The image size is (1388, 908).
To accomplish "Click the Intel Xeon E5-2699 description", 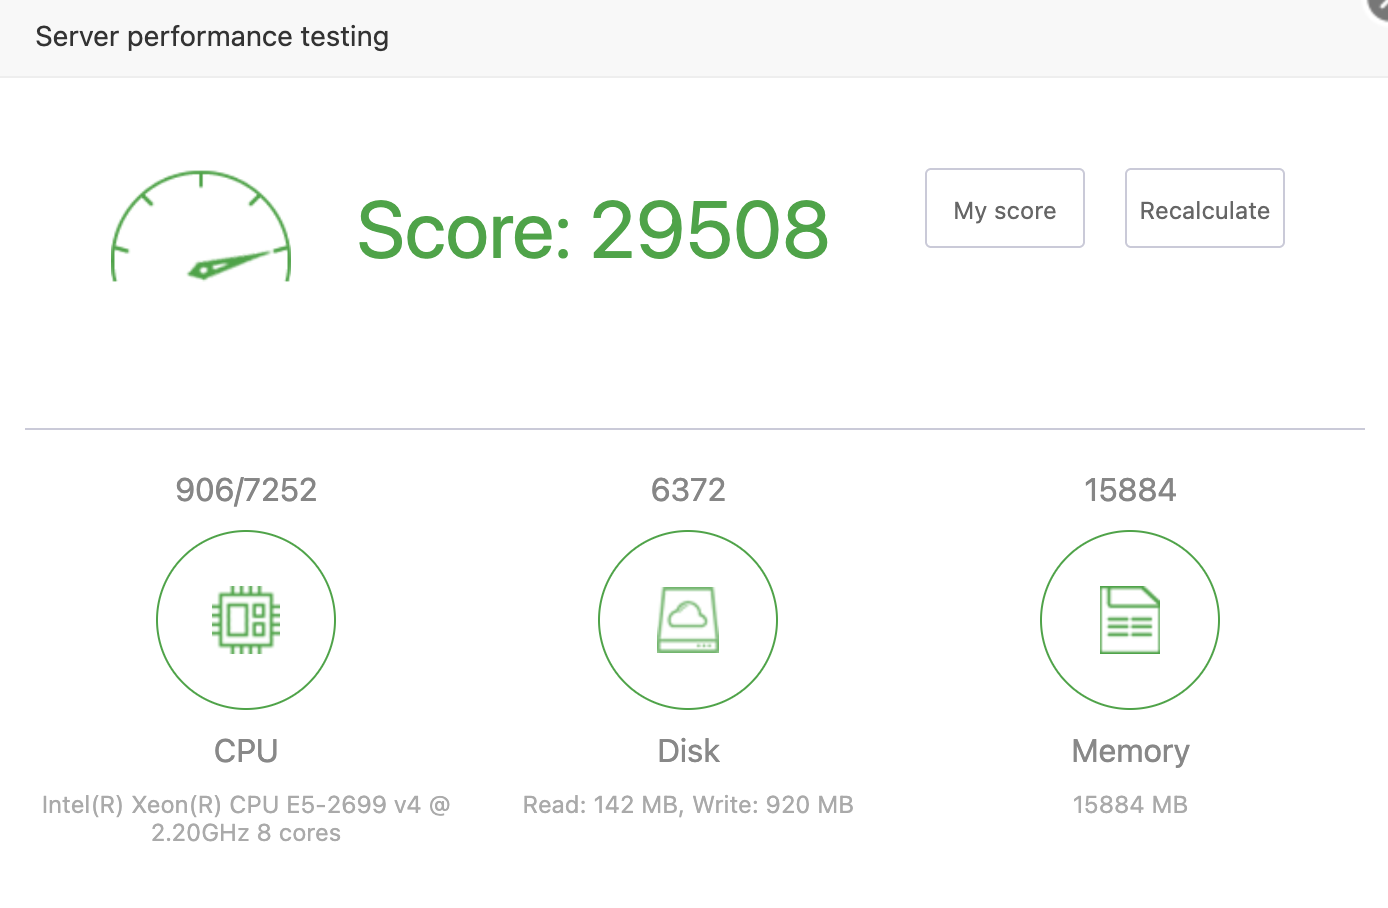I will 246,819.
